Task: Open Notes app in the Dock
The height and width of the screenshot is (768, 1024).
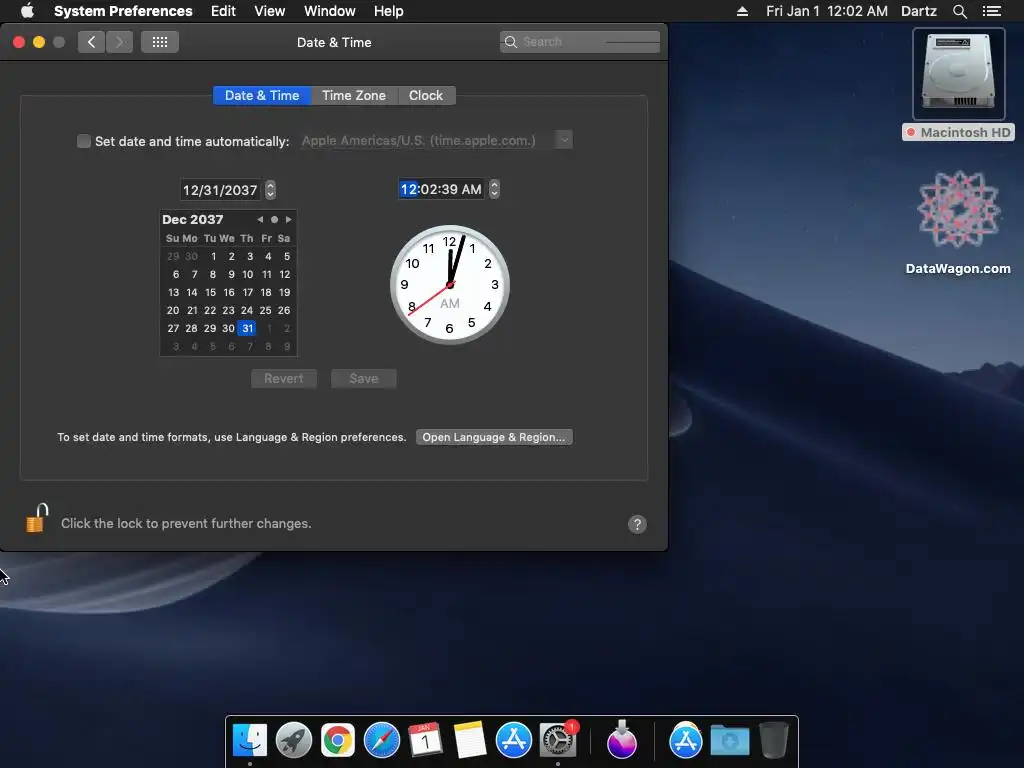Action: pyautogui.click(x=470, y=740)
